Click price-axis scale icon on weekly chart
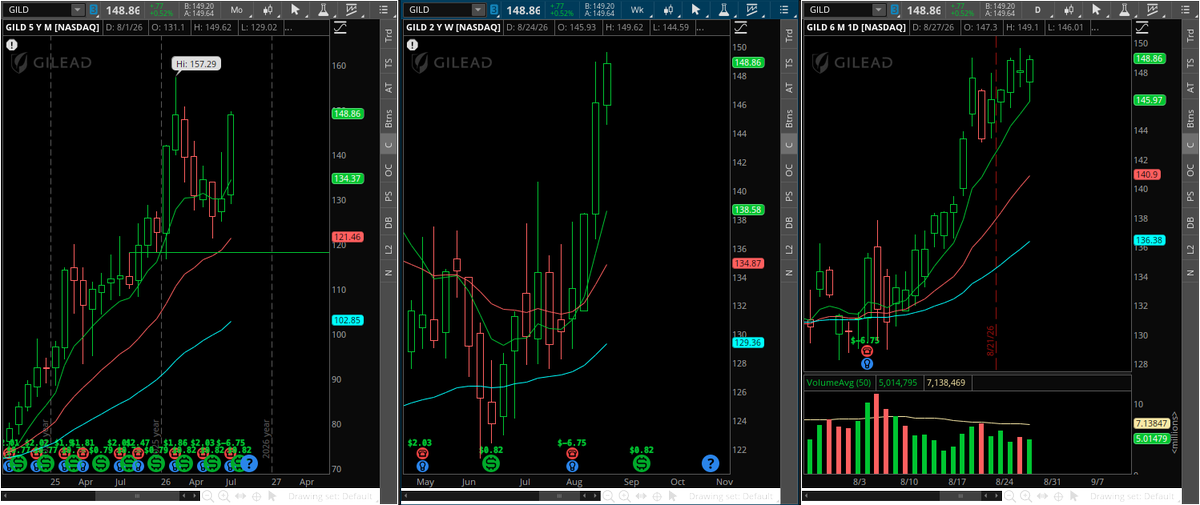 click(741, 27)
